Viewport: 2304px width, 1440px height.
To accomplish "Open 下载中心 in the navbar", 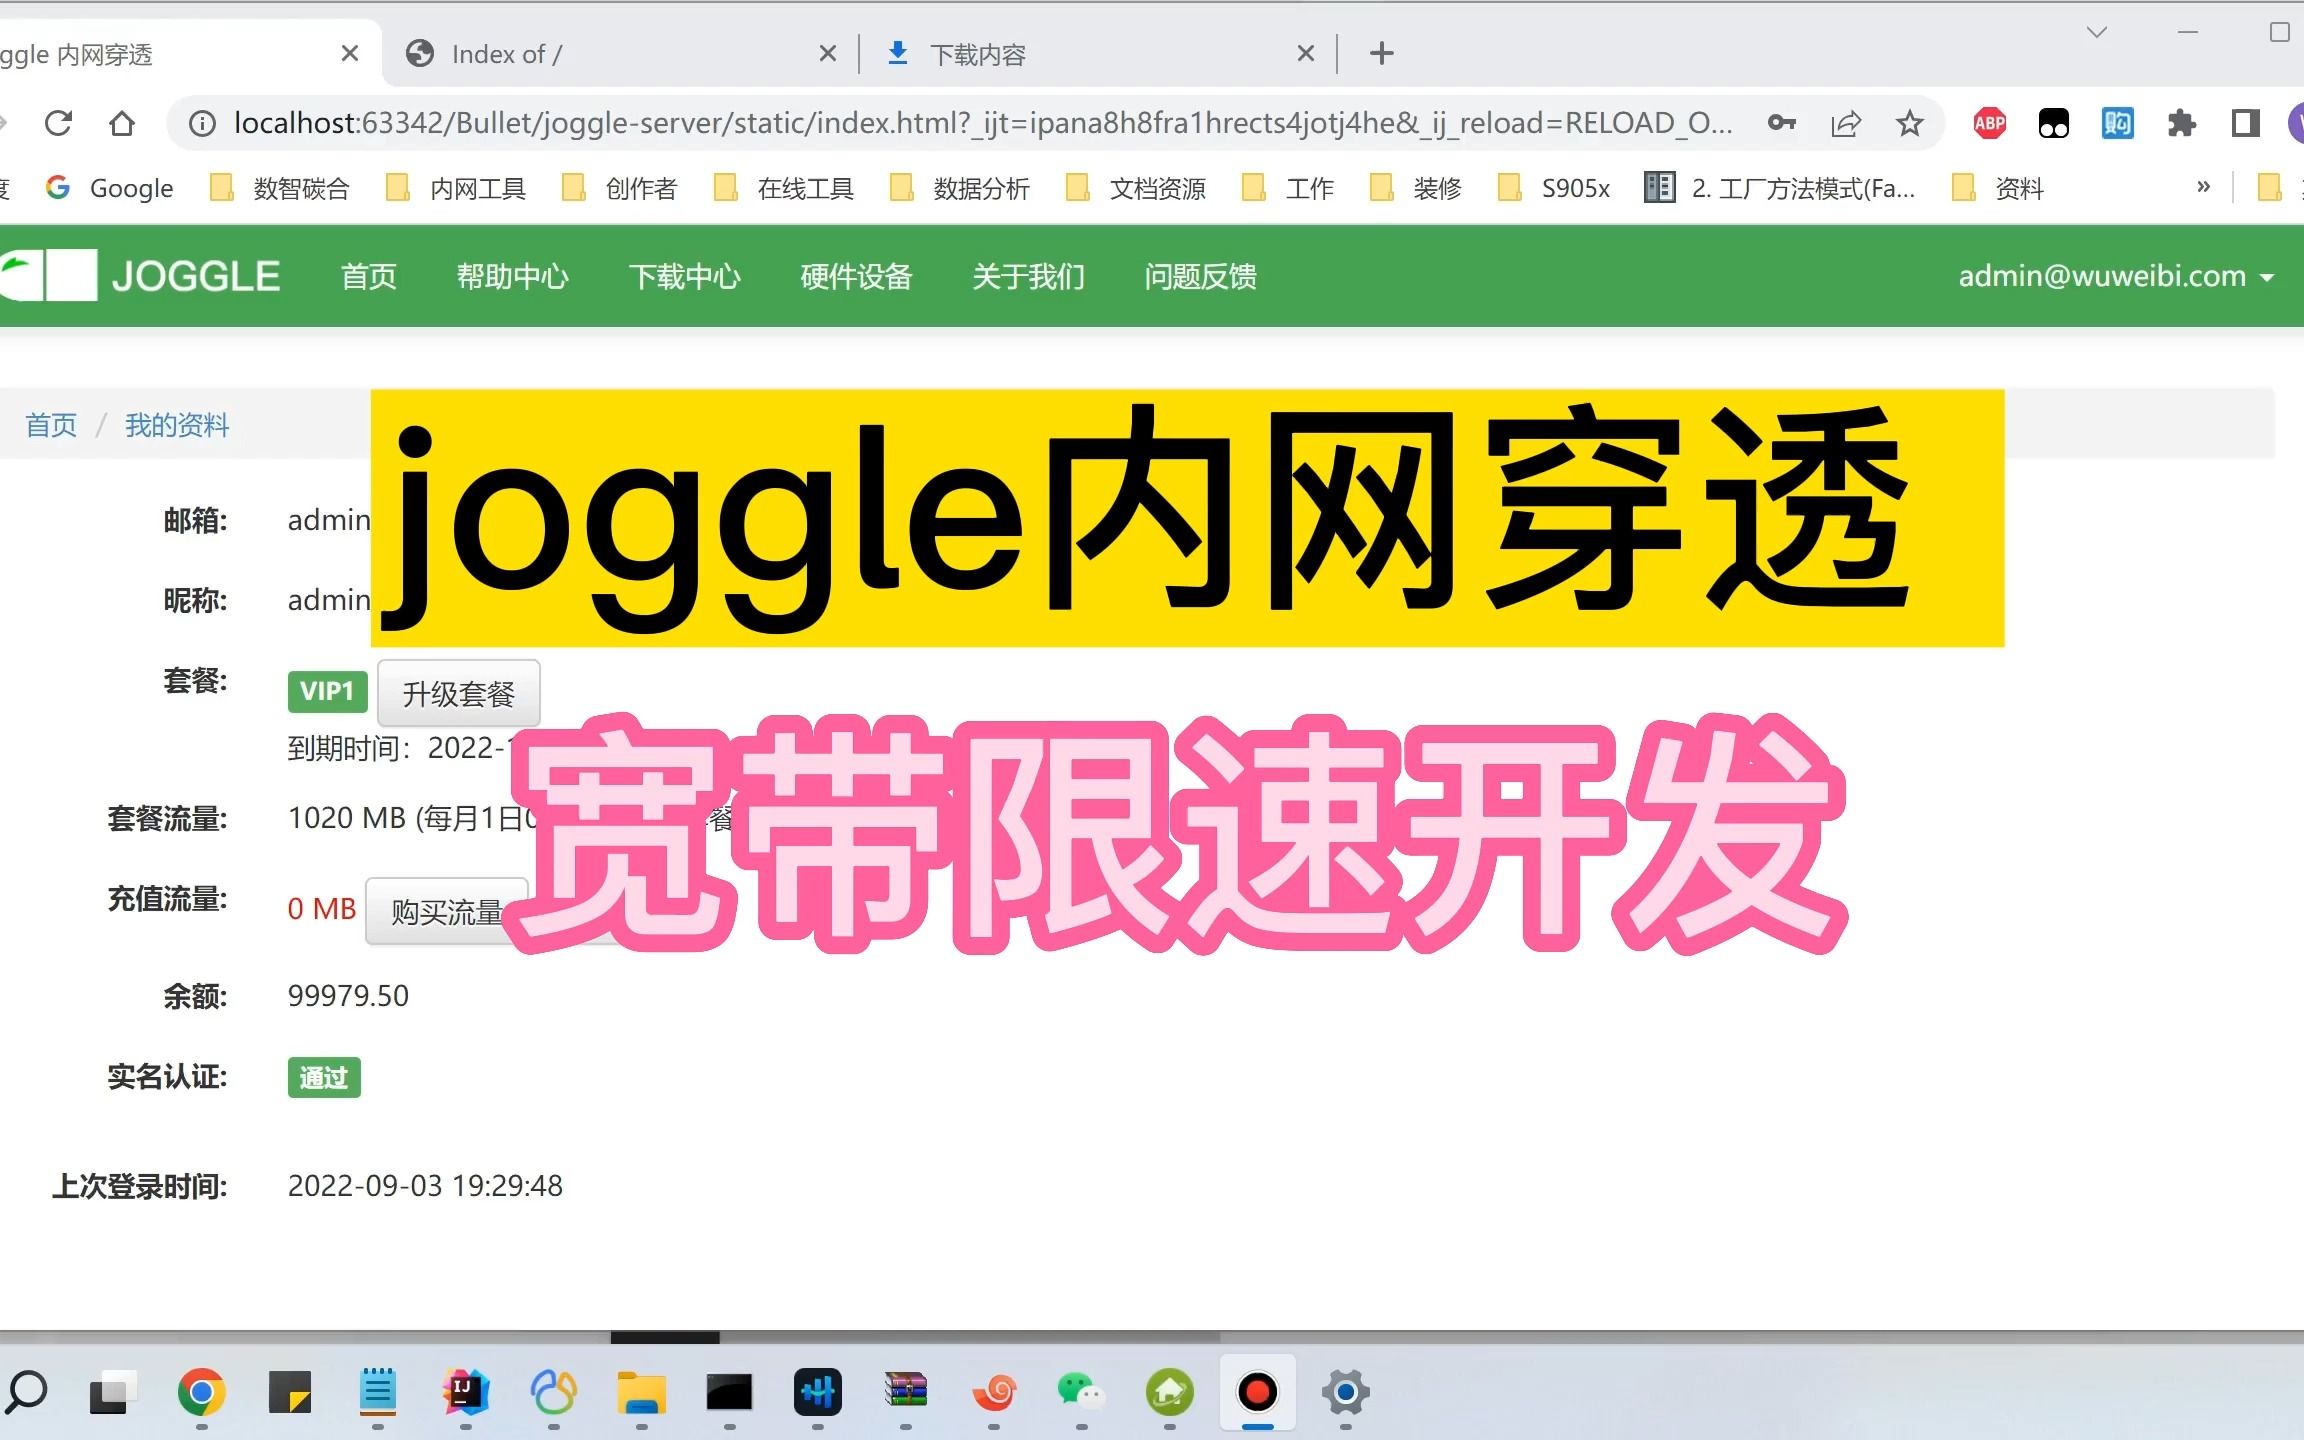I will pyautogui.click(x=685, y=276).
